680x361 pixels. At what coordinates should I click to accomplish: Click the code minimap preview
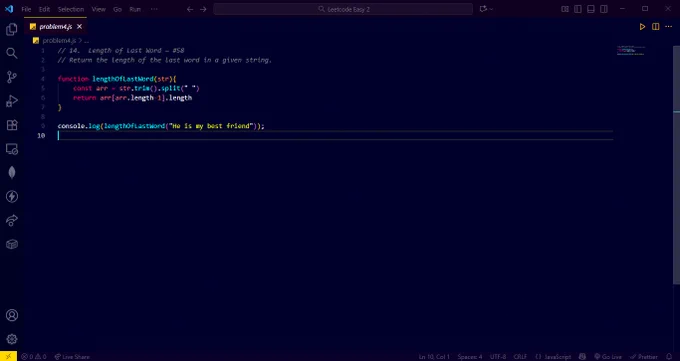(x=631, y=50)
